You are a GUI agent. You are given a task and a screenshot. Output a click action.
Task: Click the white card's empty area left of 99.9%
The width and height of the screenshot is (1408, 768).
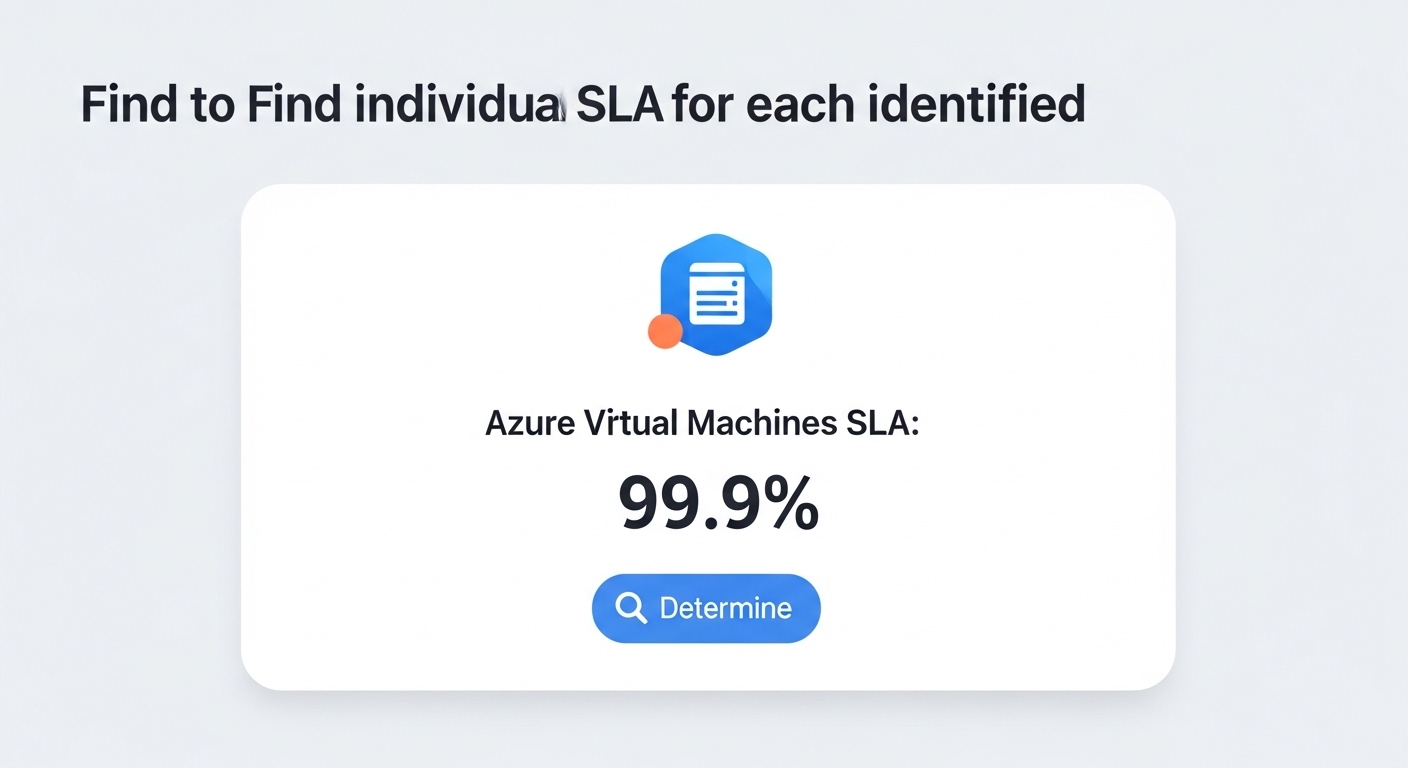[420, 503]
